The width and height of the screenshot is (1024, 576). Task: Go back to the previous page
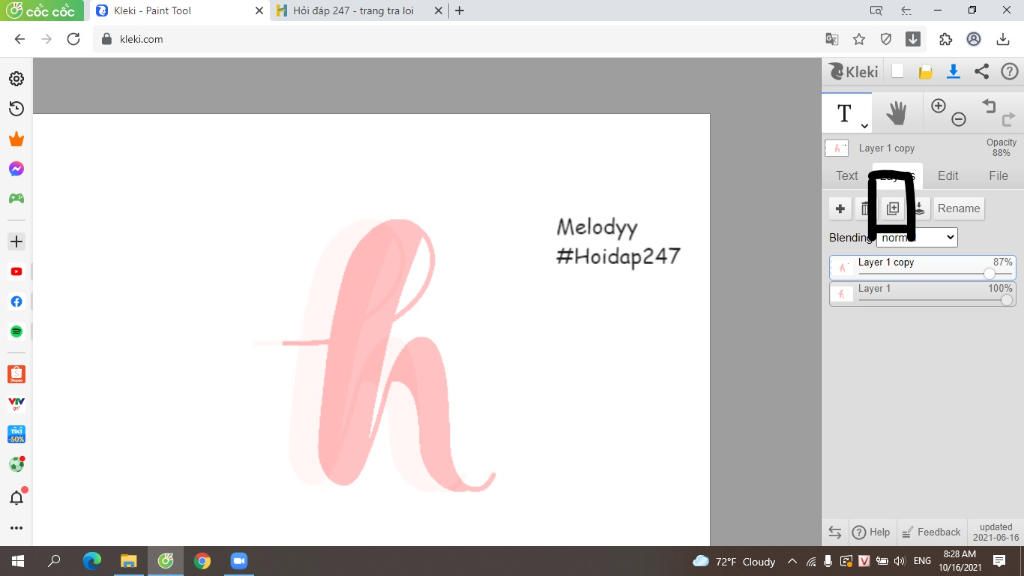(20, 39)
